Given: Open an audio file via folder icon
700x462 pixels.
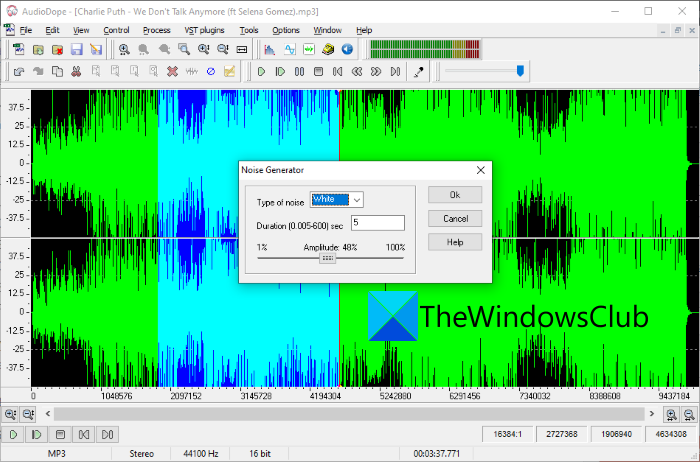Looking at the screenshot, I should tap(38, 49).
